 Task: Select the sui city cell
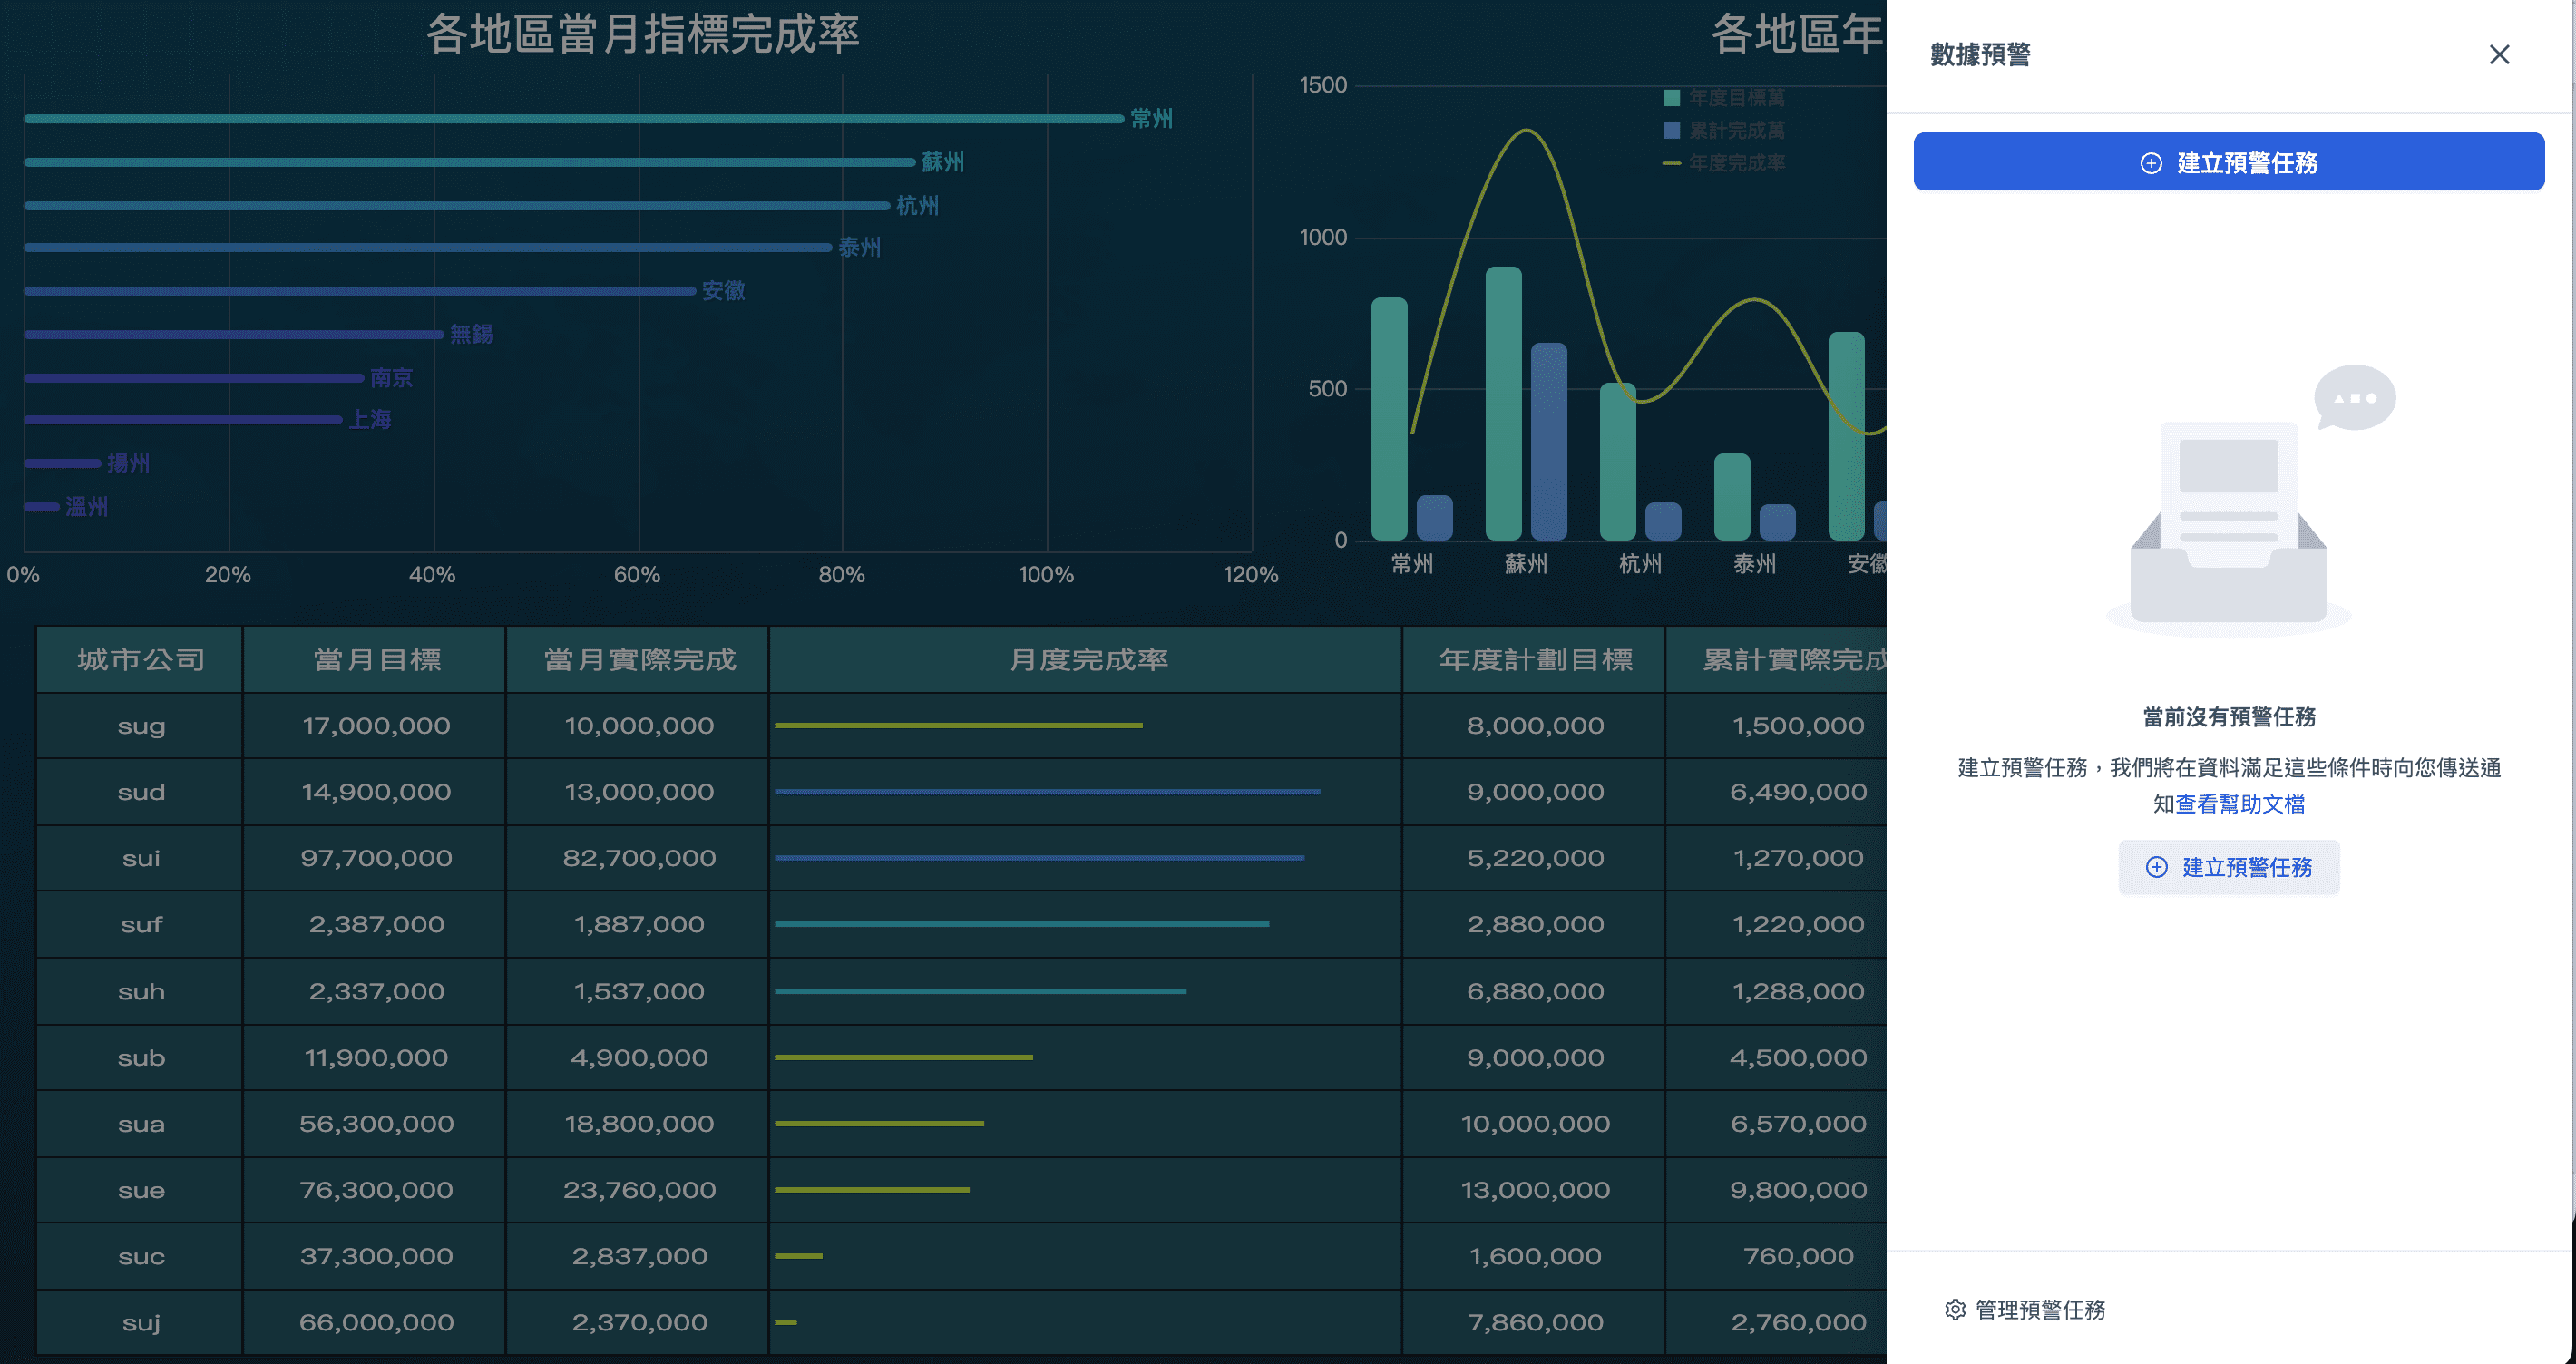[141, 858]
